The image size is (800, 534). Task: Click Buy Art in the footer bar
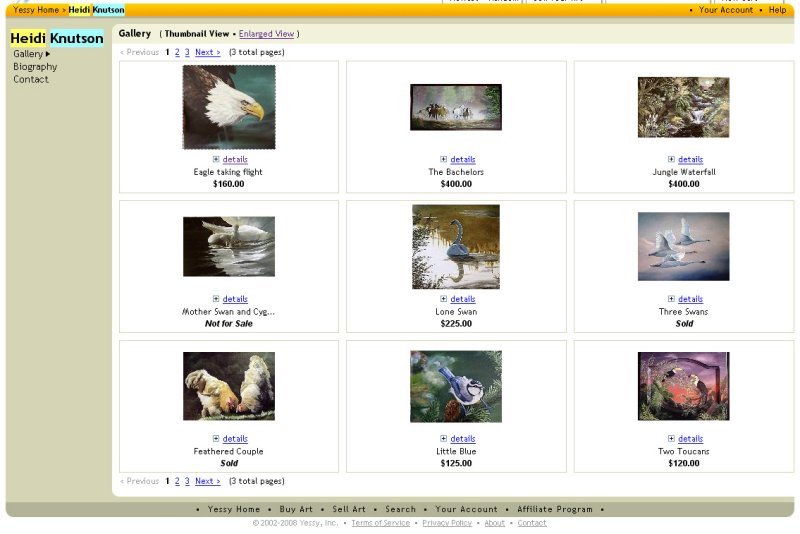(x=296, y=509)
